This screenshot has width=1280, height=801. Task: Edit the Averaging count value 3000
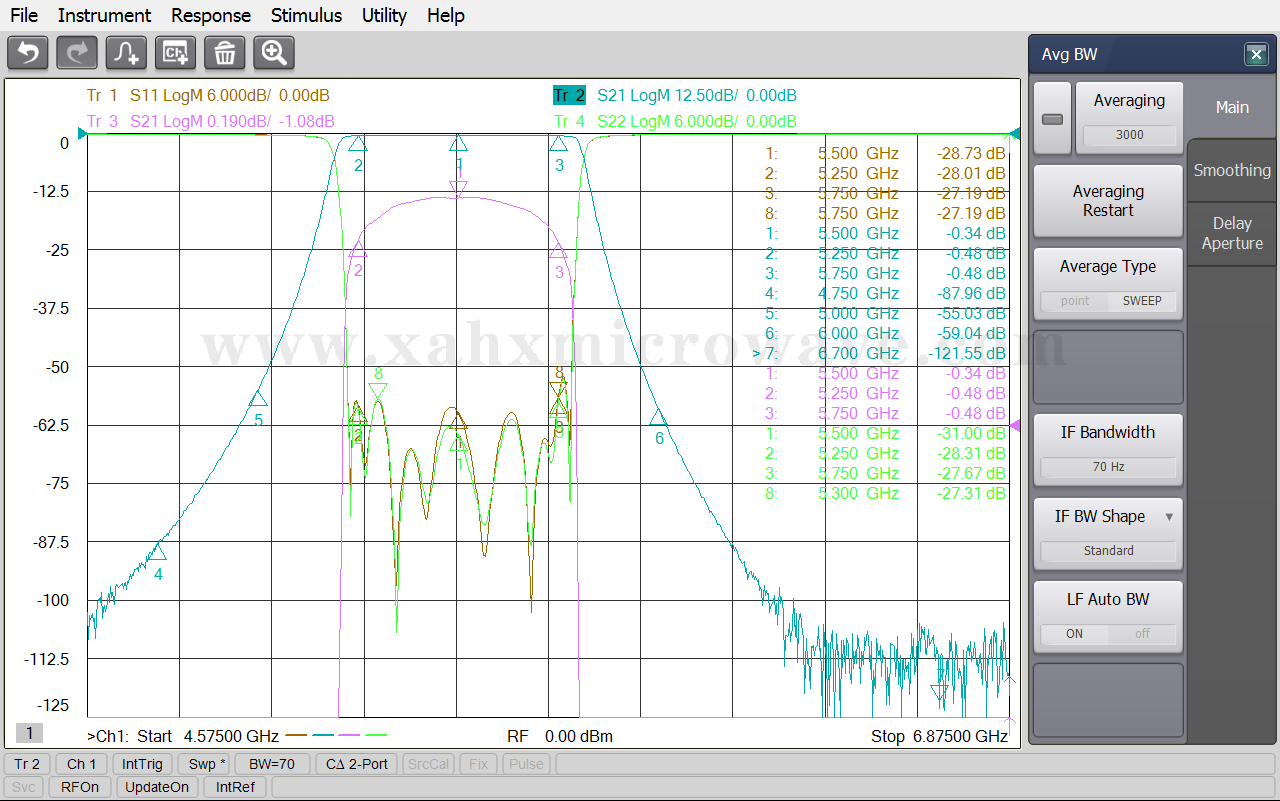click(1129, 135)
